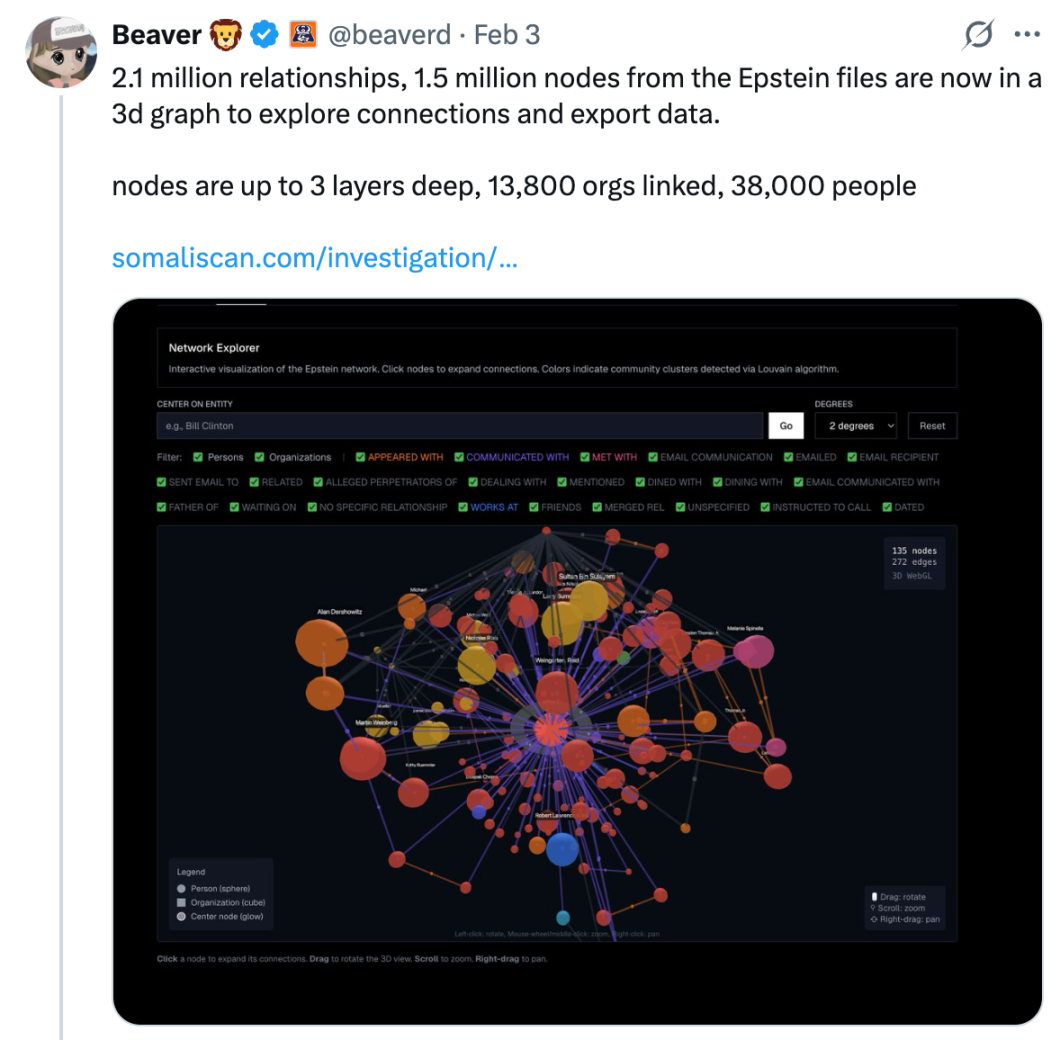Click Beaver's profile avatar
Image resolution: width=1060 pixels, height=1040 pixels.
click(61, 52)
